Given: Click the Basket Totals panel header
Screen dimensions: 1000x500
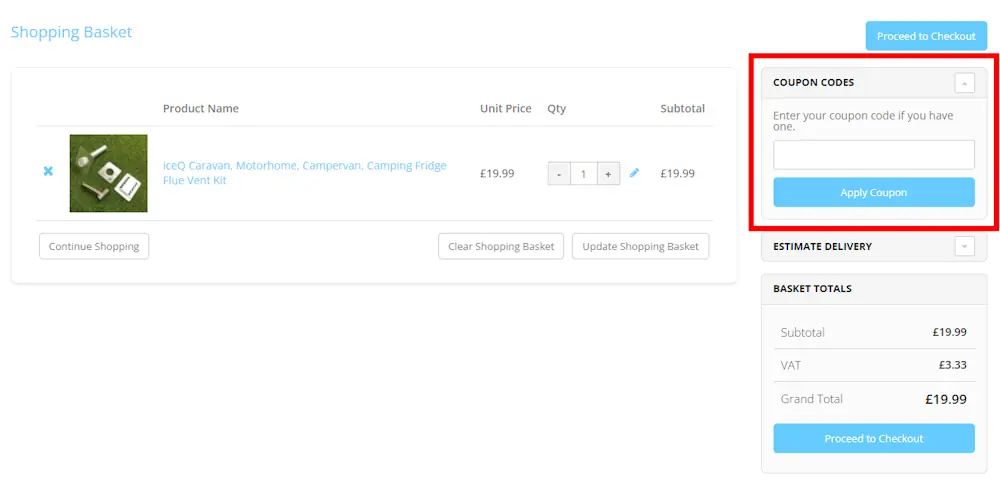Looking at the screenshot, I should click(x=812, y=289).
